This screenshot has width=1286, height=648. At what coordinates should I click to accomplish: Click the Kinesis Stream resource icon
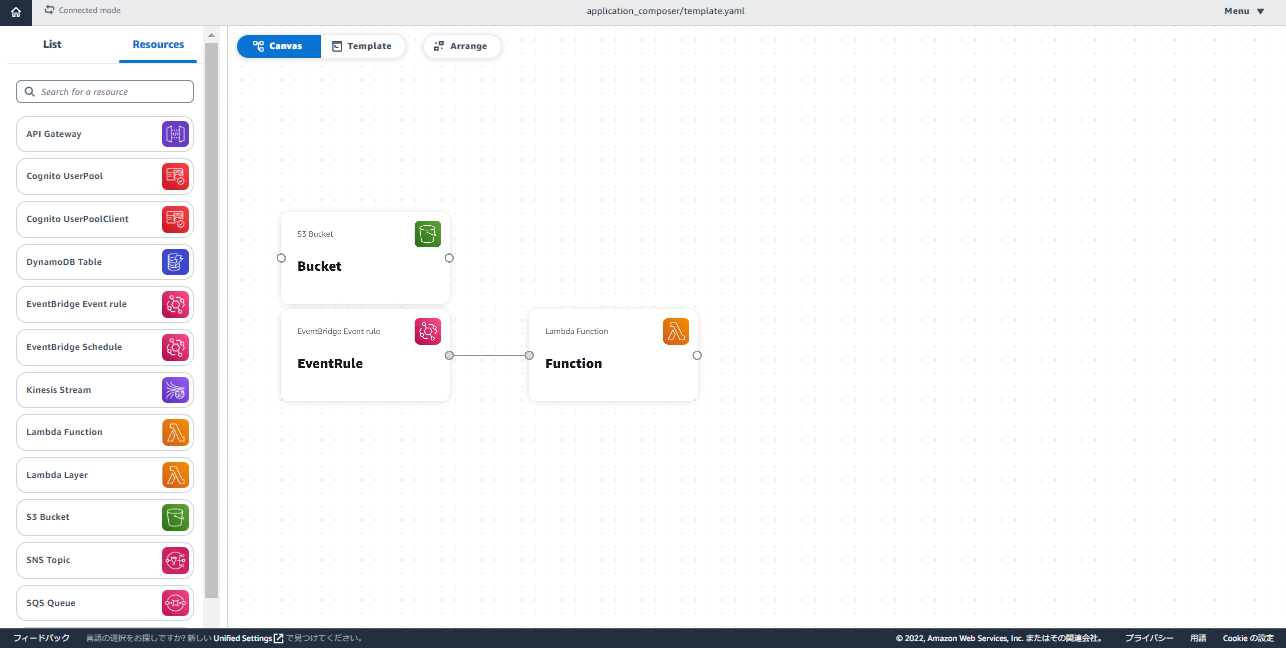[175, 390]
